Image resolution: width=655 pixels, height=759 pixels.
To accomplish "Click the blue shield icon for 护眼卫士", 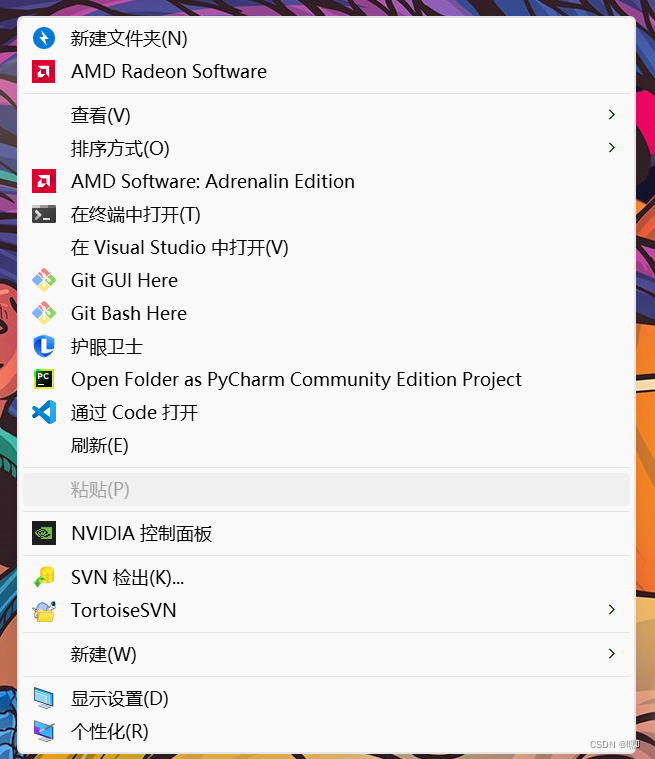I will 44,346.
